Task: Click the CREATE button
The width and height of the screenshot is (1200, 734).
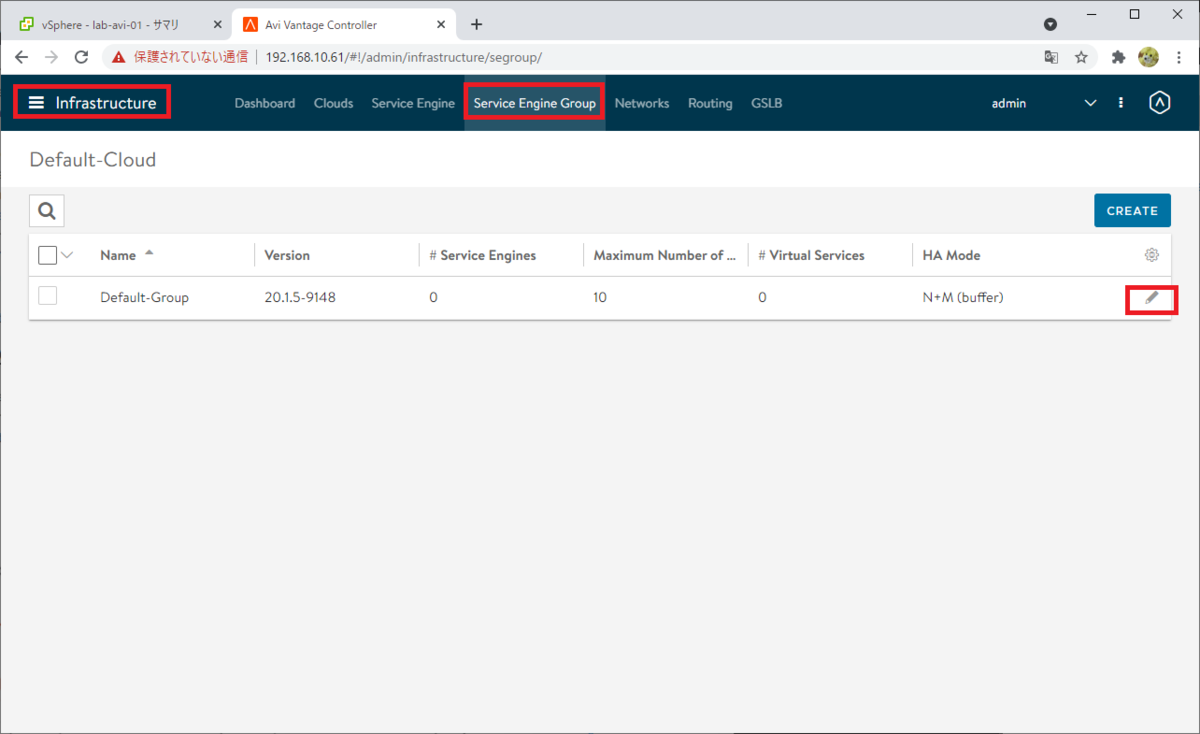Action: tap(1132, 211)
